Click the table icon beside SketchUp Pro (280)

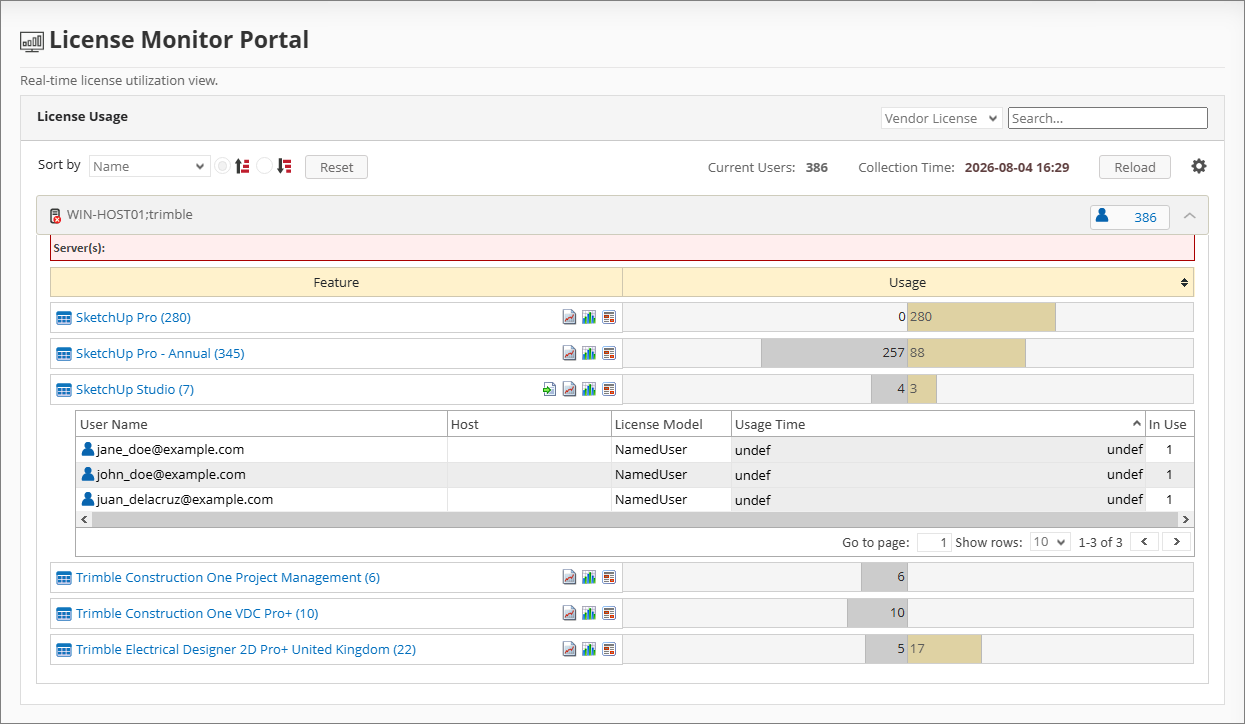(x=64, y=318)
